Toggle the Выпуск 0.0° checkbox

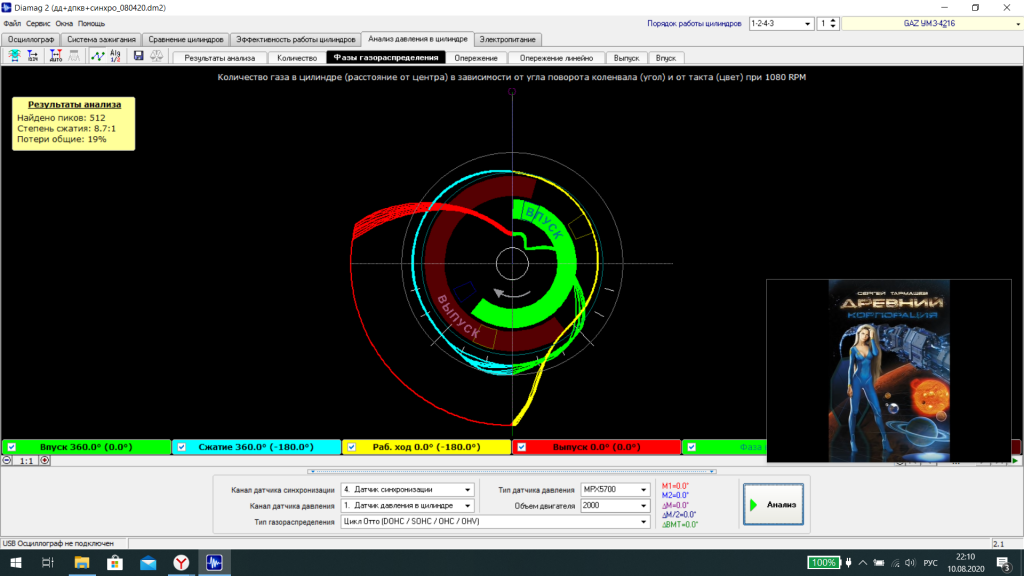(x=521, y=447)
